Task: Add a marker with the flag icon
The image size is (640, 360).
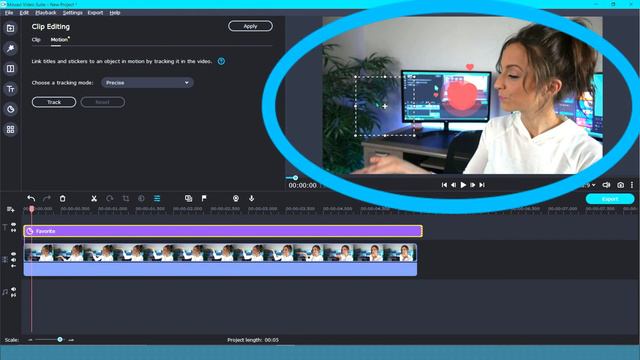Action: (204, 198)
